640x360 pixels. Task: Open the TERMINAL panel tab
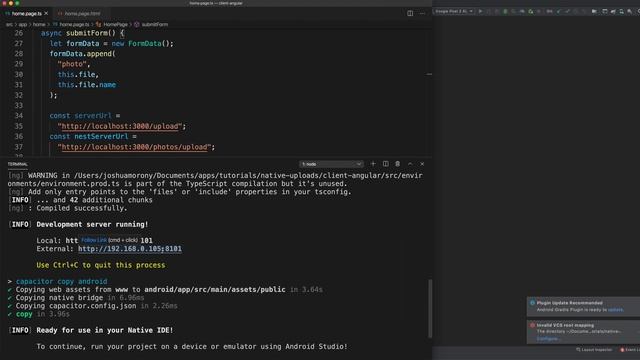point(18,164)
